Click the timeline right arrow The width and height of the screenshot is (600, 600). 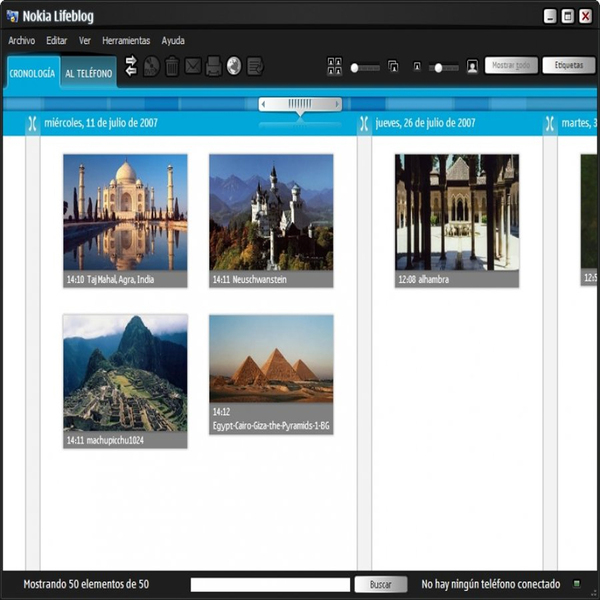tap(337, 104)
